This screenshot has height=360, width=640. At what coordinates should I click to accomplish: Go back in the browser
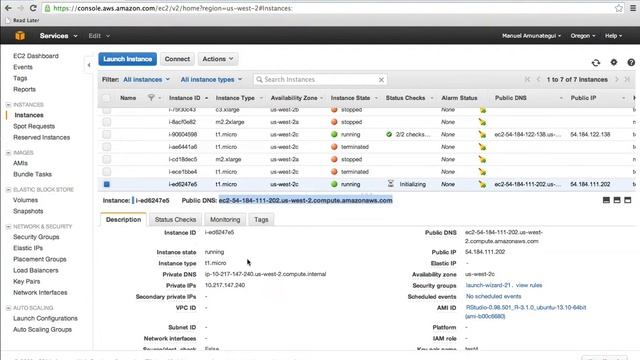click(8, 8)
